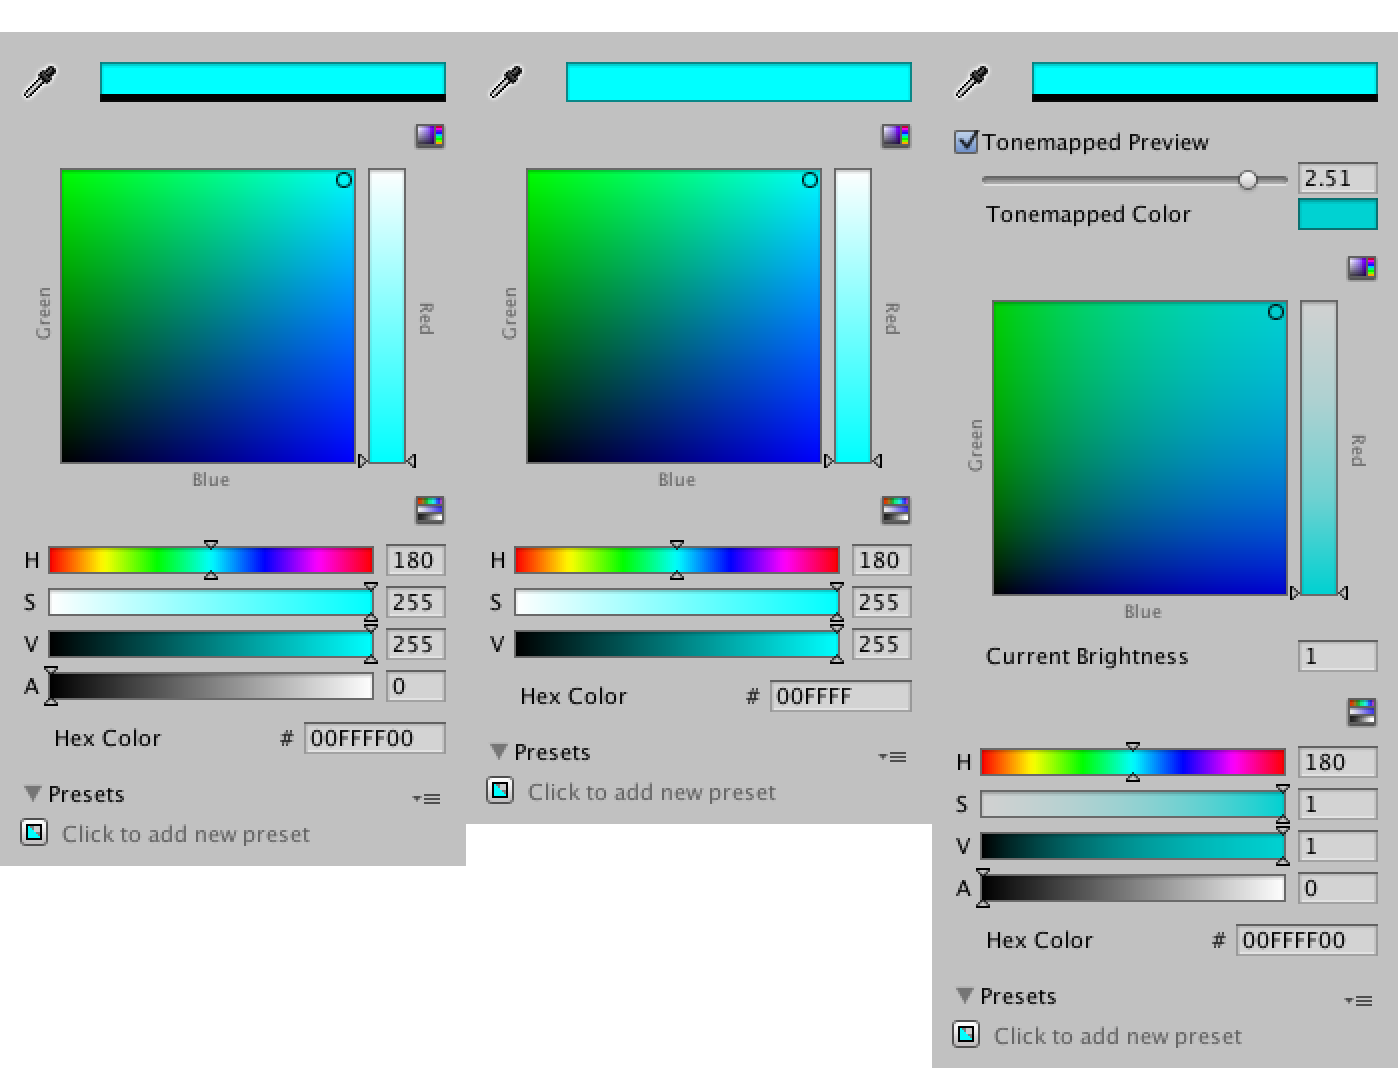Change slider mode icon in left panel
Screen dimensions: 1398x1068
430,510
